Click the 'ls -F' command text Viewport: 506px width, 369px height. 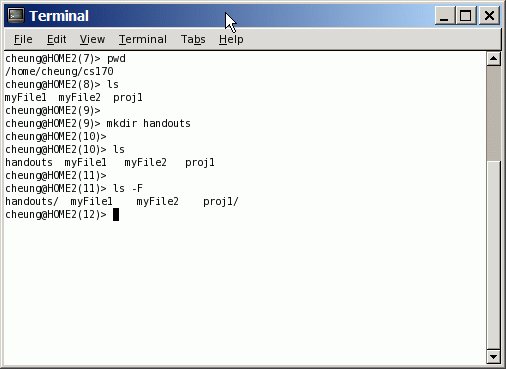128,188
